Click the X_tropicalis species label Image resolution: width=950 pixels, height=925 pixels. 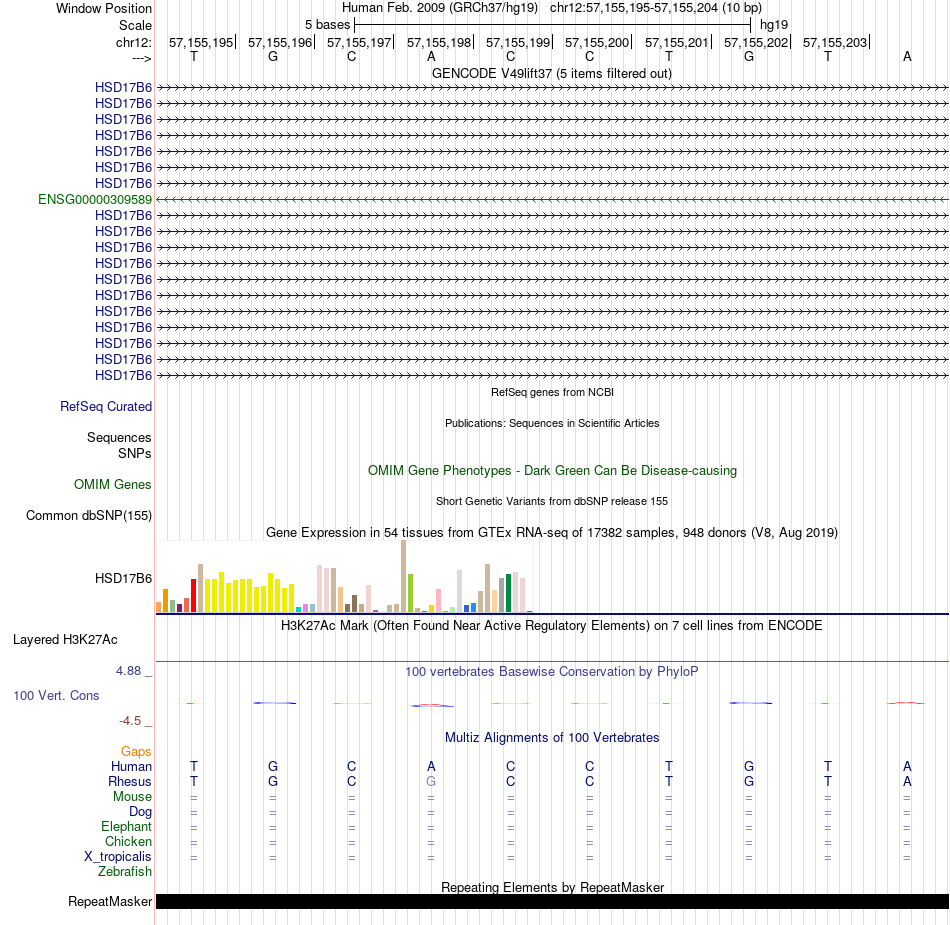118,857
